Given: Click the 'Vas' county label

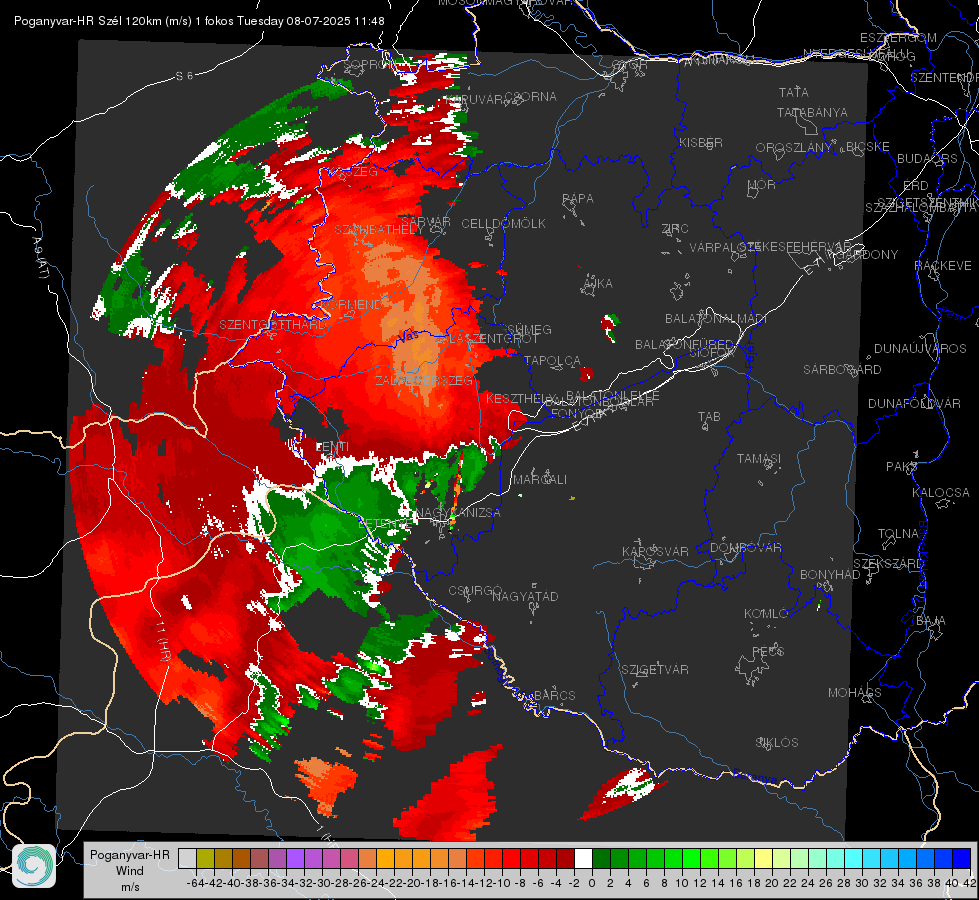Looking at the screenshot, I should click(x=408, y=337).
